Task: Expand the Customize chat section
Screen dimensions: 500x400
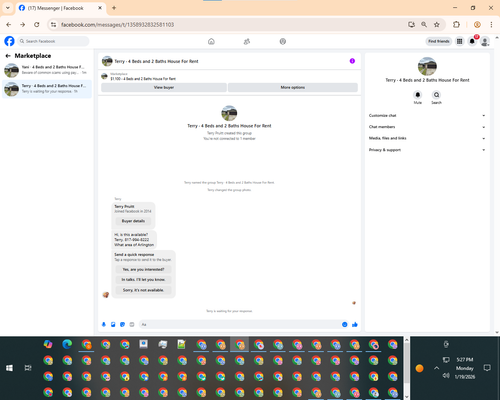Action: (x=427, y=115)
